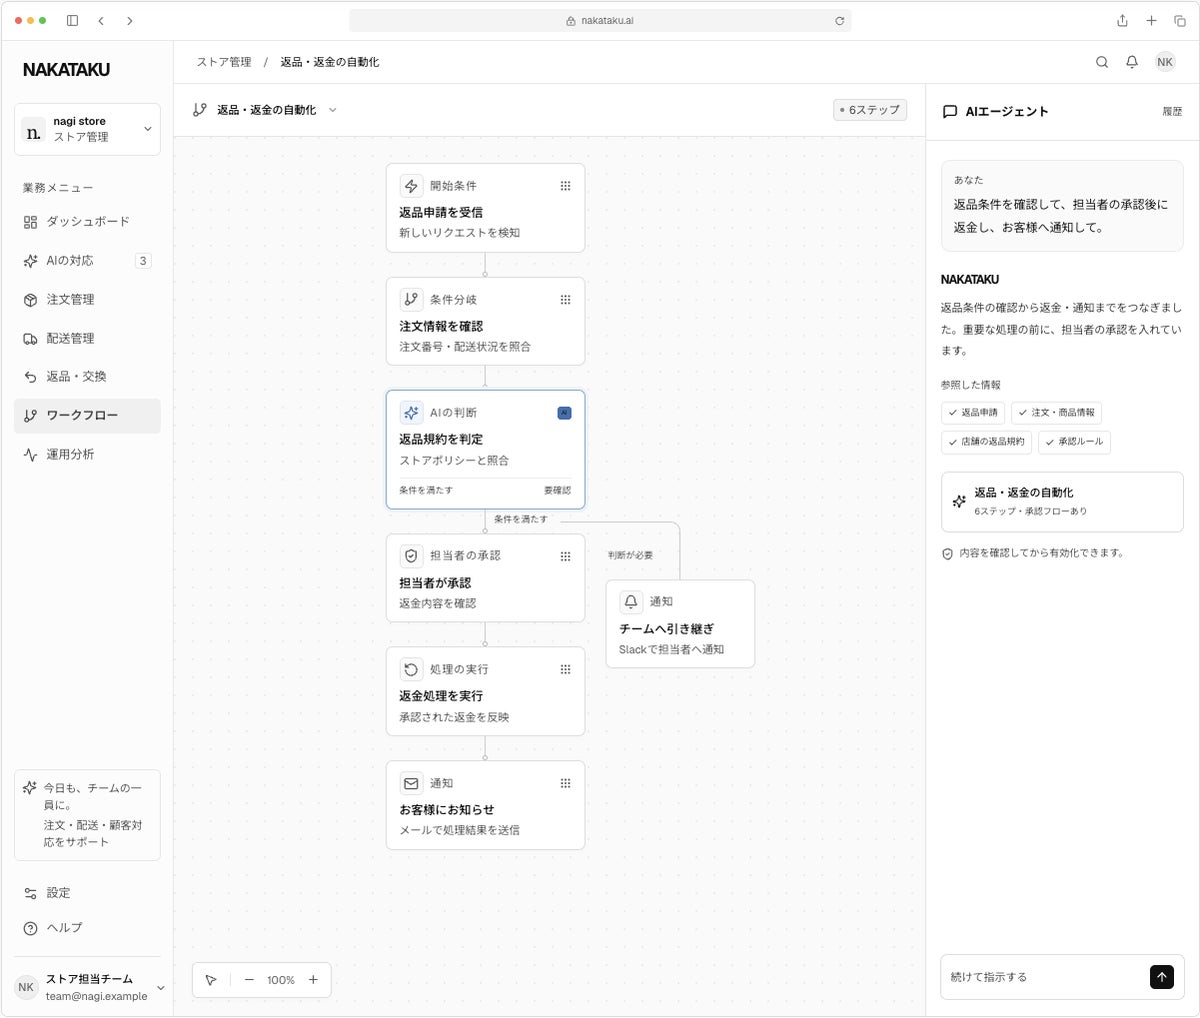The height and width of the screenshot is (1018, 1200).
Task: Open notifications bell in header
Action: coord(1132,62)
